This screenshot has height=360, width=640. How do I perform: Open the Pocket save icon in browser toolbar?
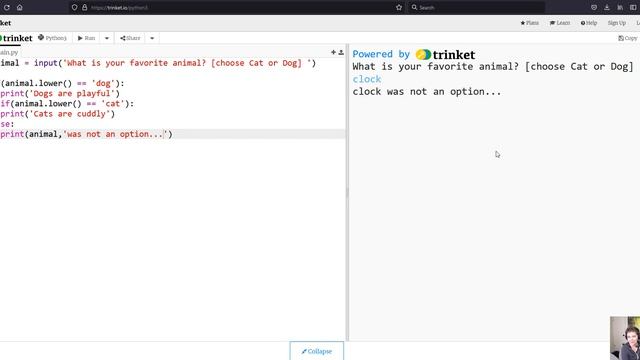click(x=594, y=7)
